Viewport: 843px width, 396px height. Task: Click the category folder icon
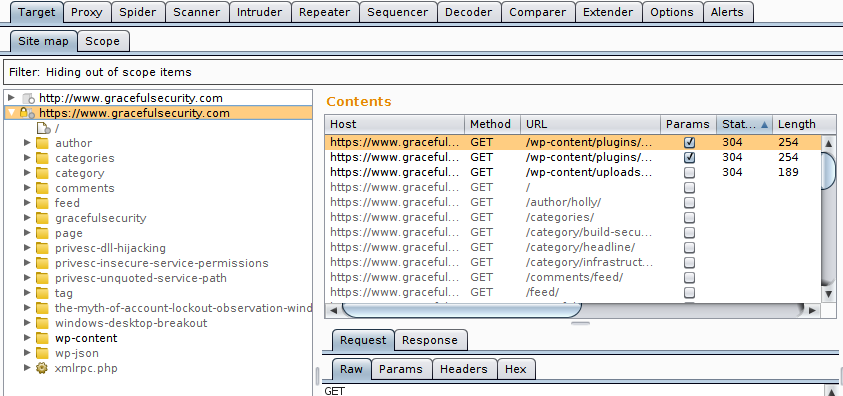click(42, 173)
